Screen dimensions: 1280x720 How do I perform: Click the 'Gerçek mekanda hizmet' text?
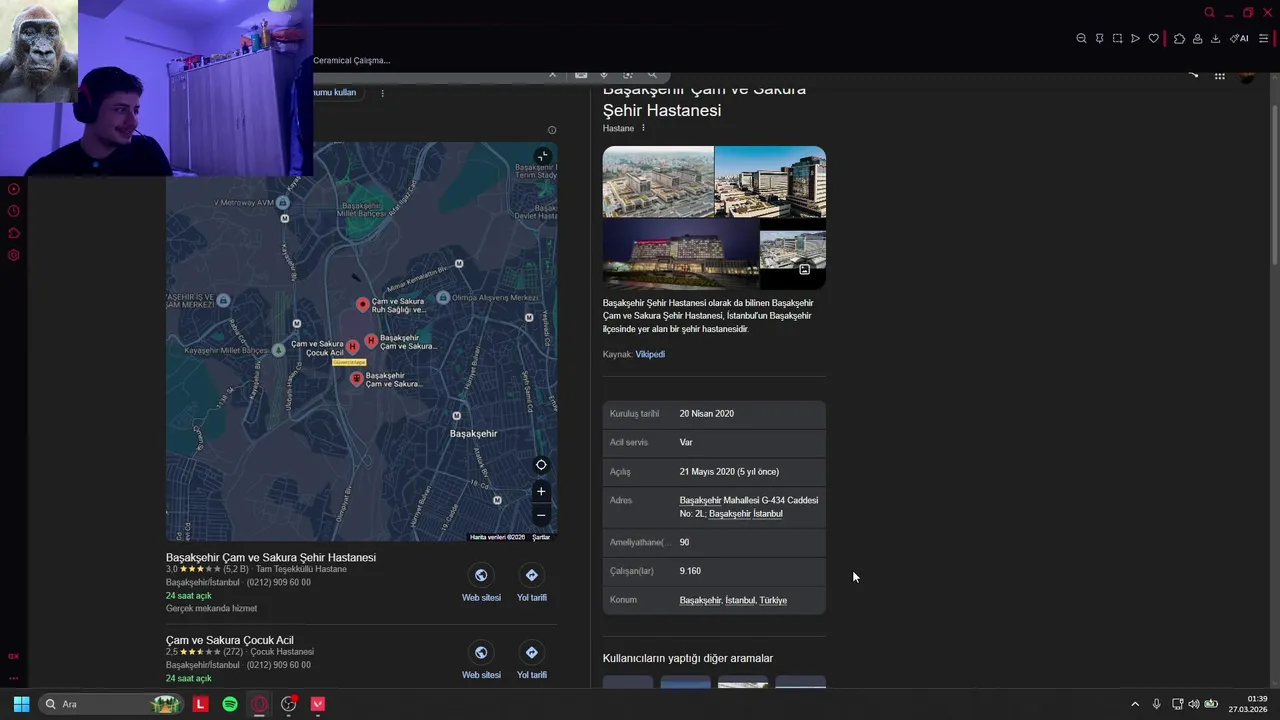[x=211, y=608]
